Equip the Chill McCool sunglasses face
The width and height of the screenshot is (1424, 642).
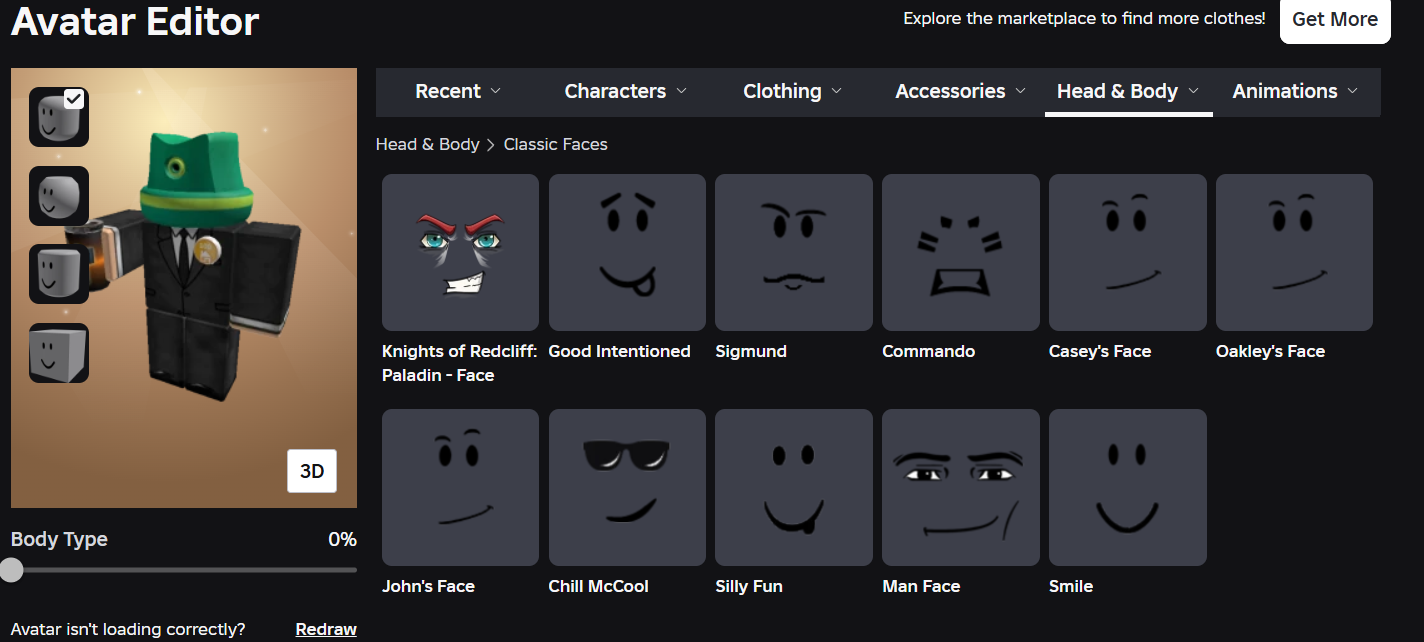pyautogui.click(x=627, y=487)
